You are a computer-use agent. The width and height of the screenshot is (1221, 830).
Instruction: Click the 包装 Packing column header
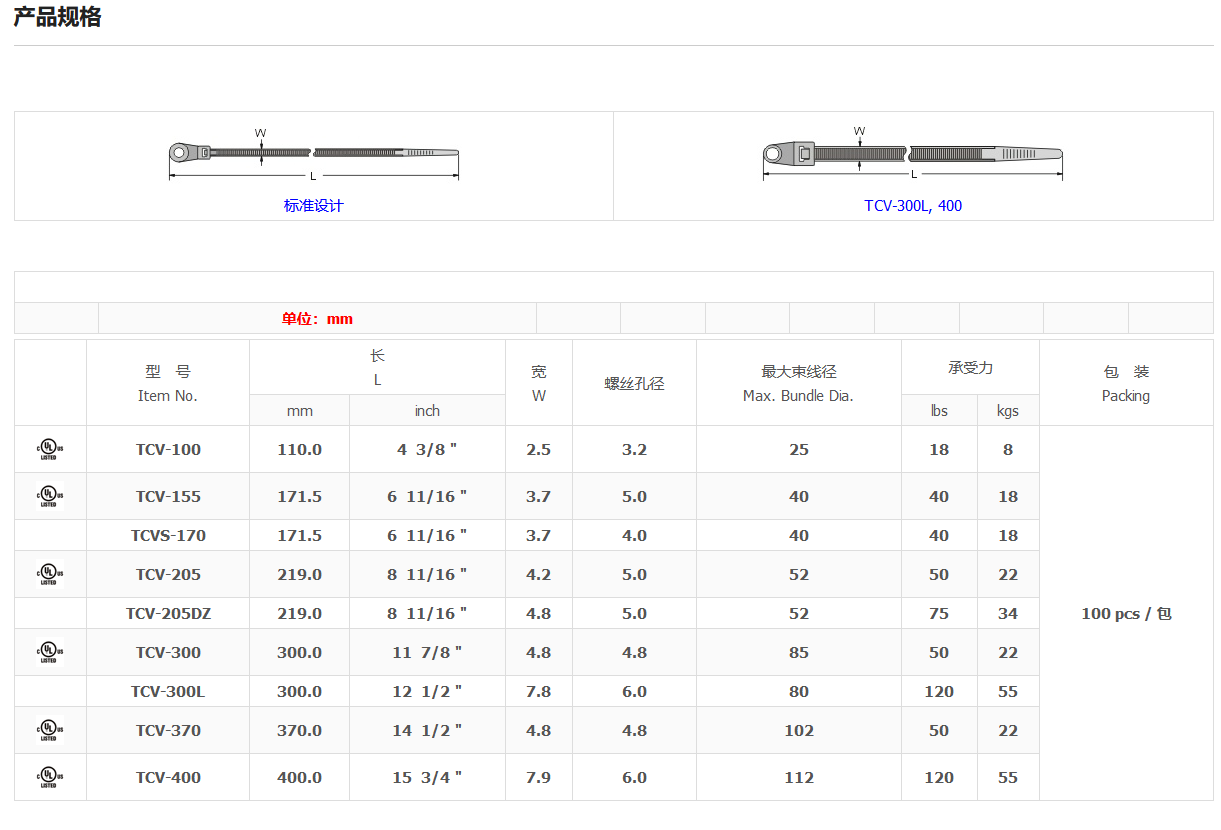pyautogui.click(x=1126, y=383)
